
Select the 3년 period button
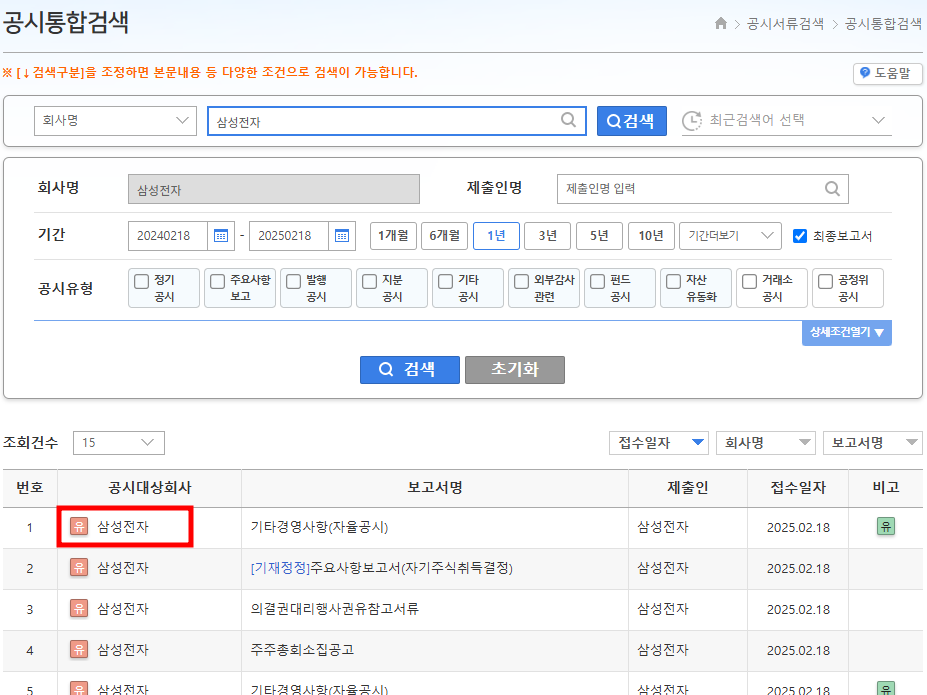point(547,236)
